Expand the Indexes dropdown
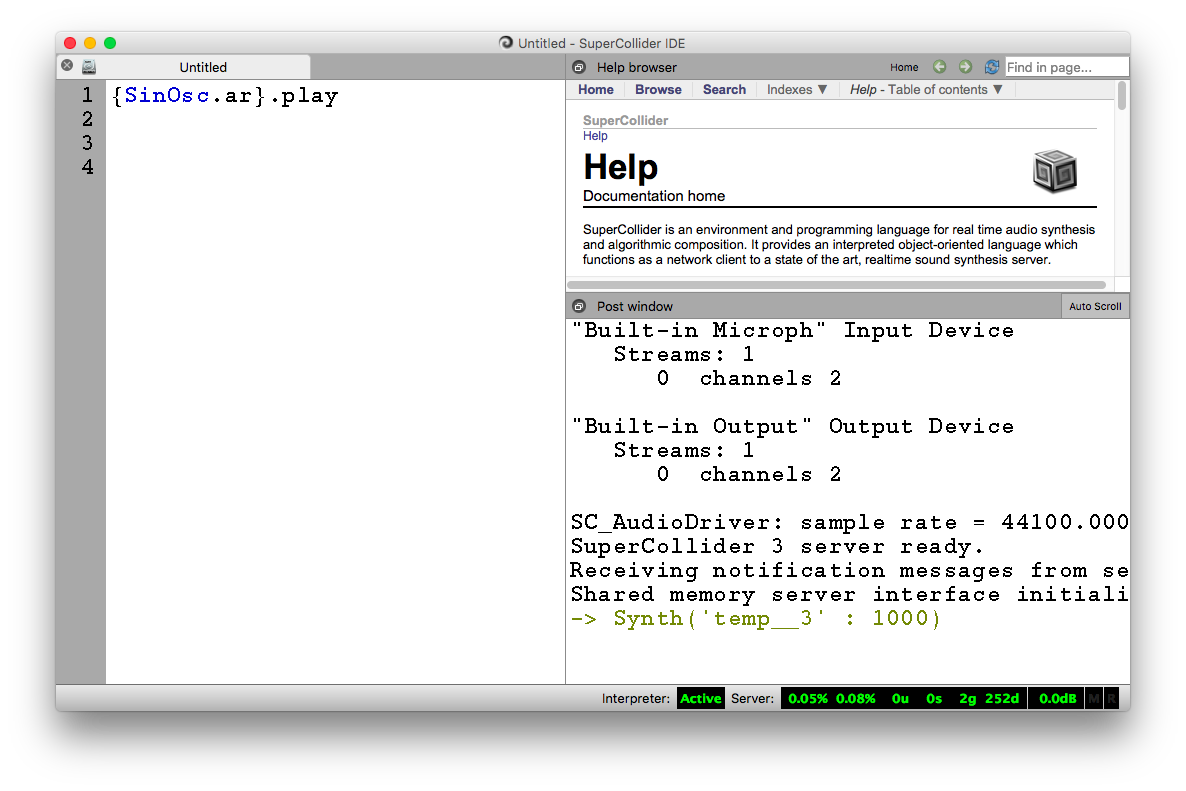 [797, 89]
